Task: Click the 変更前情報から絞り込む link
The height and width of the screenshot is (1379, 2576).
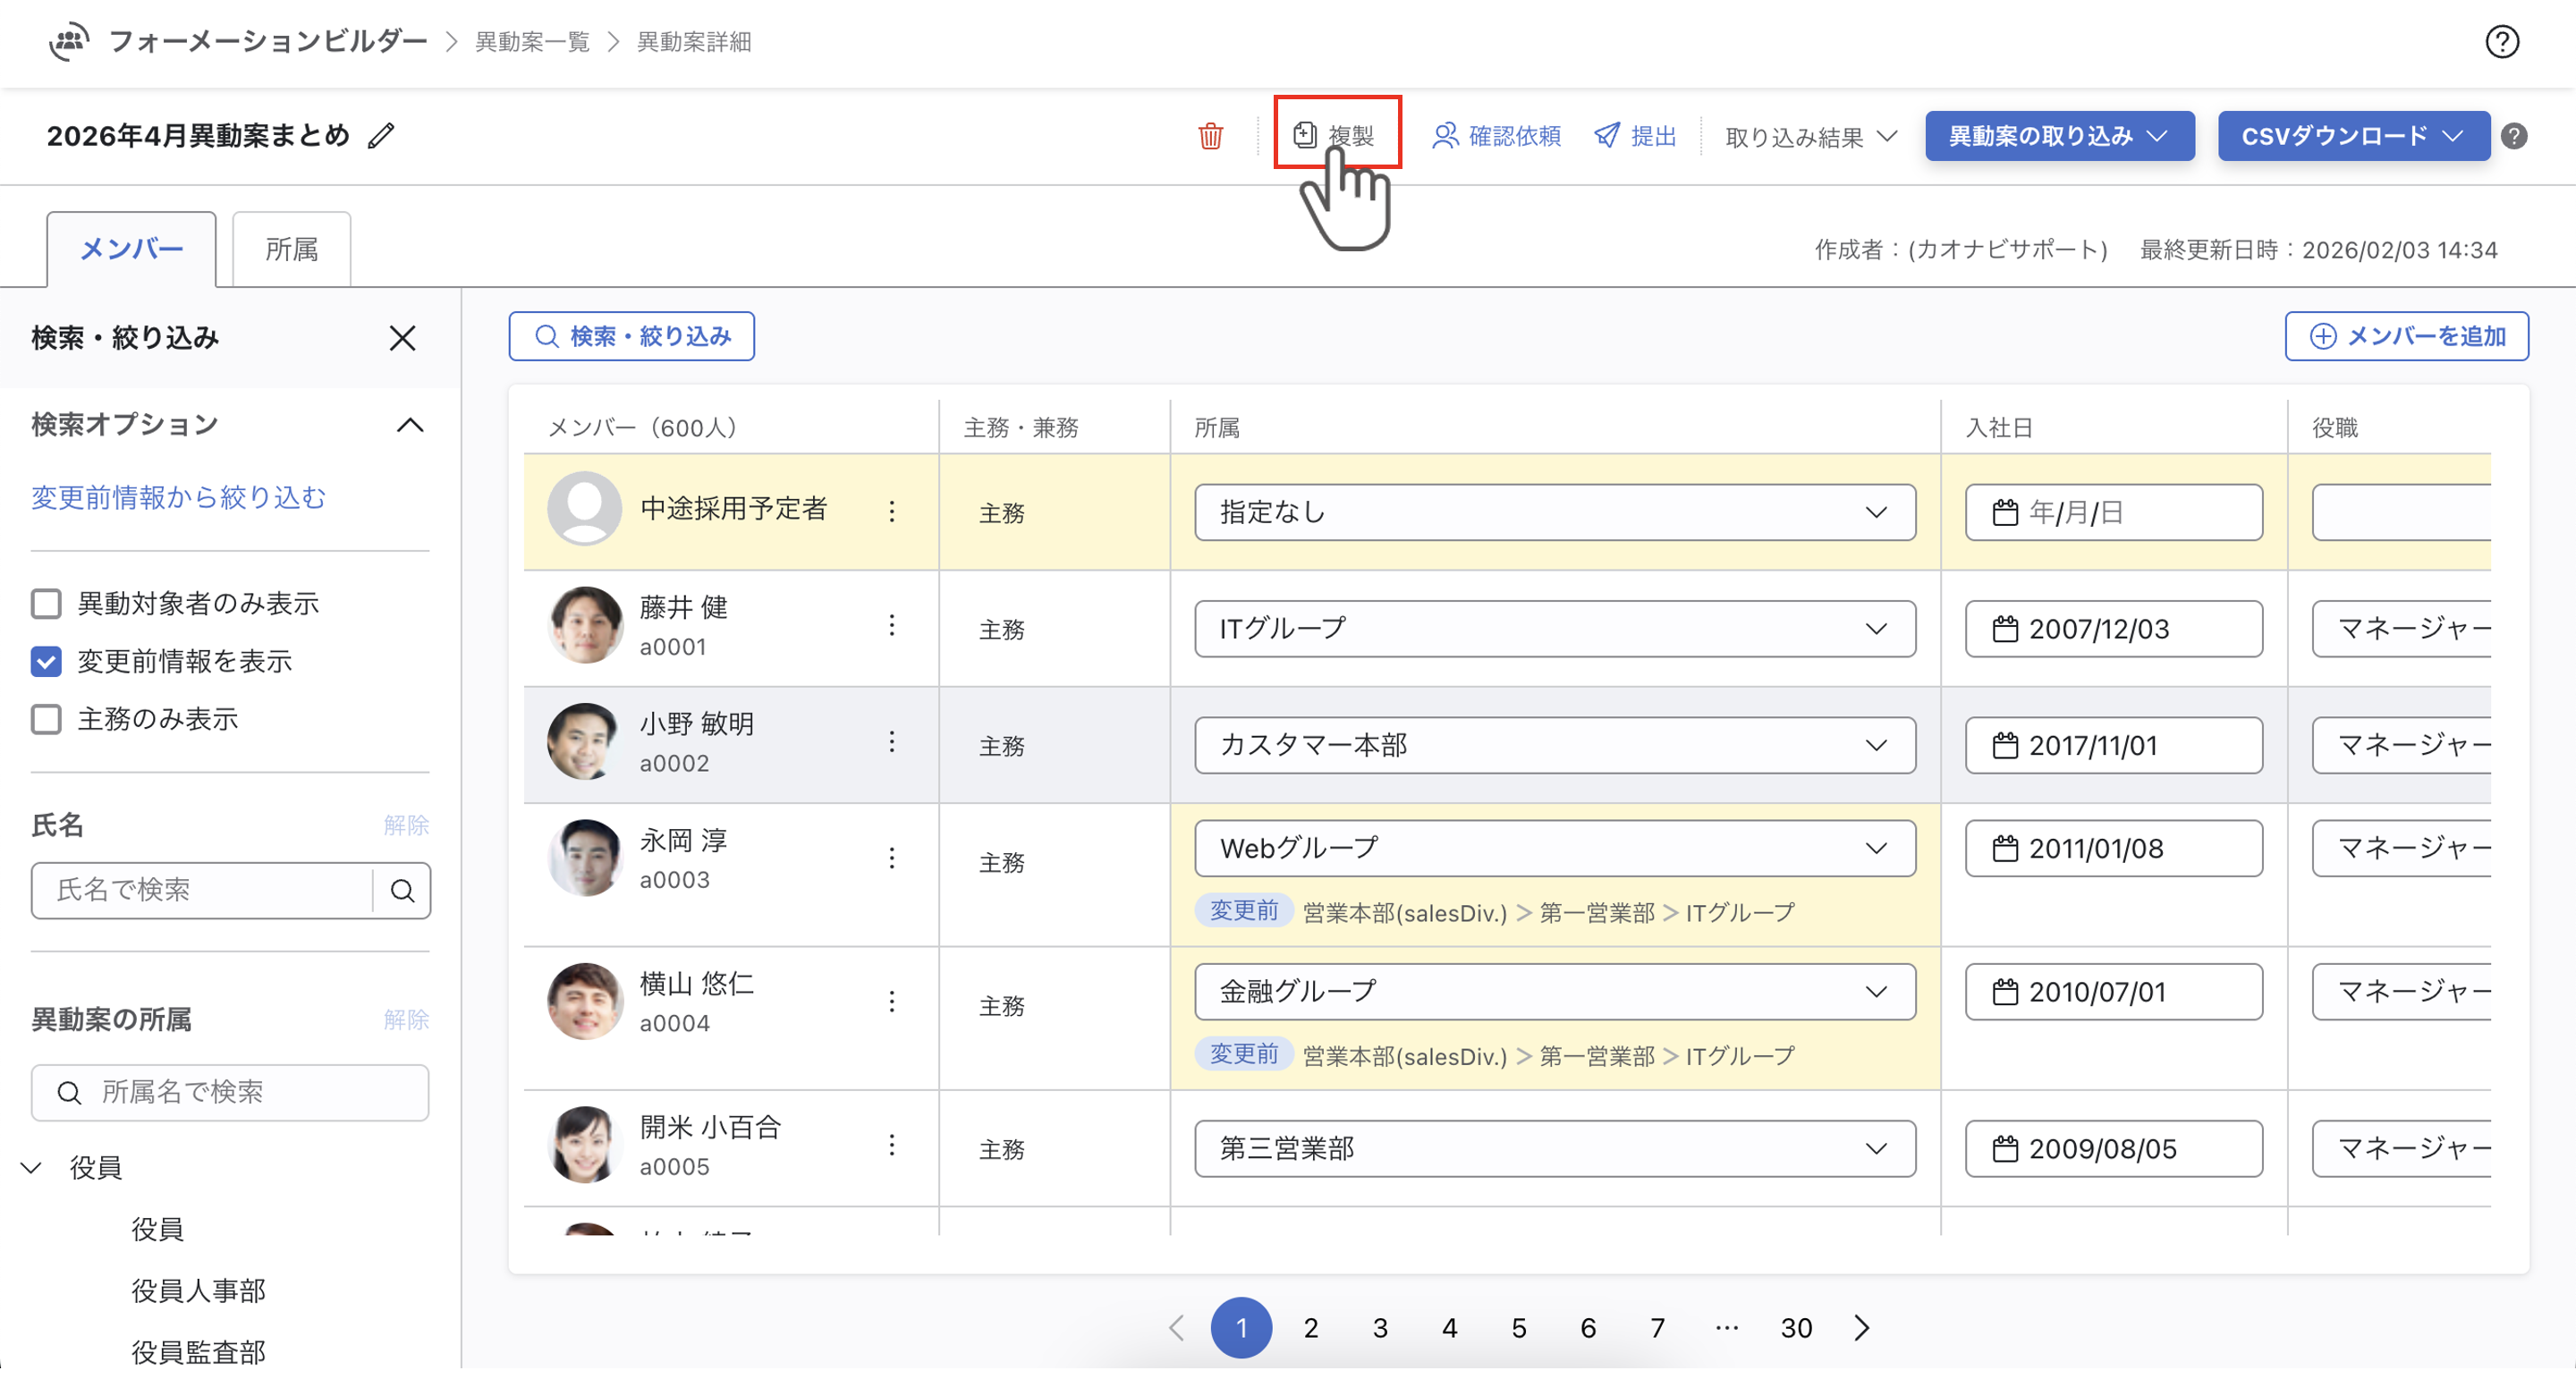Action: [179, 497]
